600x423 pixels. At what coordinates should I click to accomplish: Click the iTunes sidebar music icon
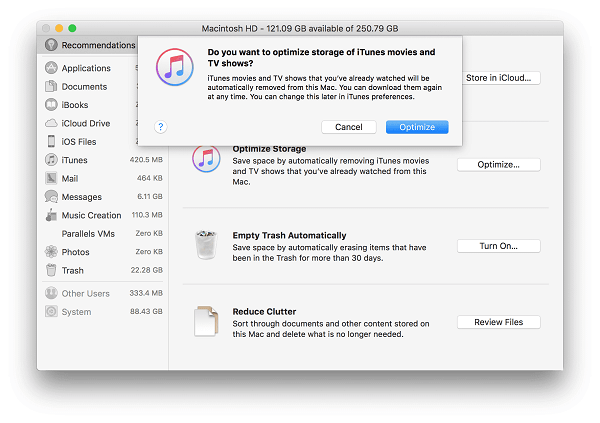[x=51, y=160]
